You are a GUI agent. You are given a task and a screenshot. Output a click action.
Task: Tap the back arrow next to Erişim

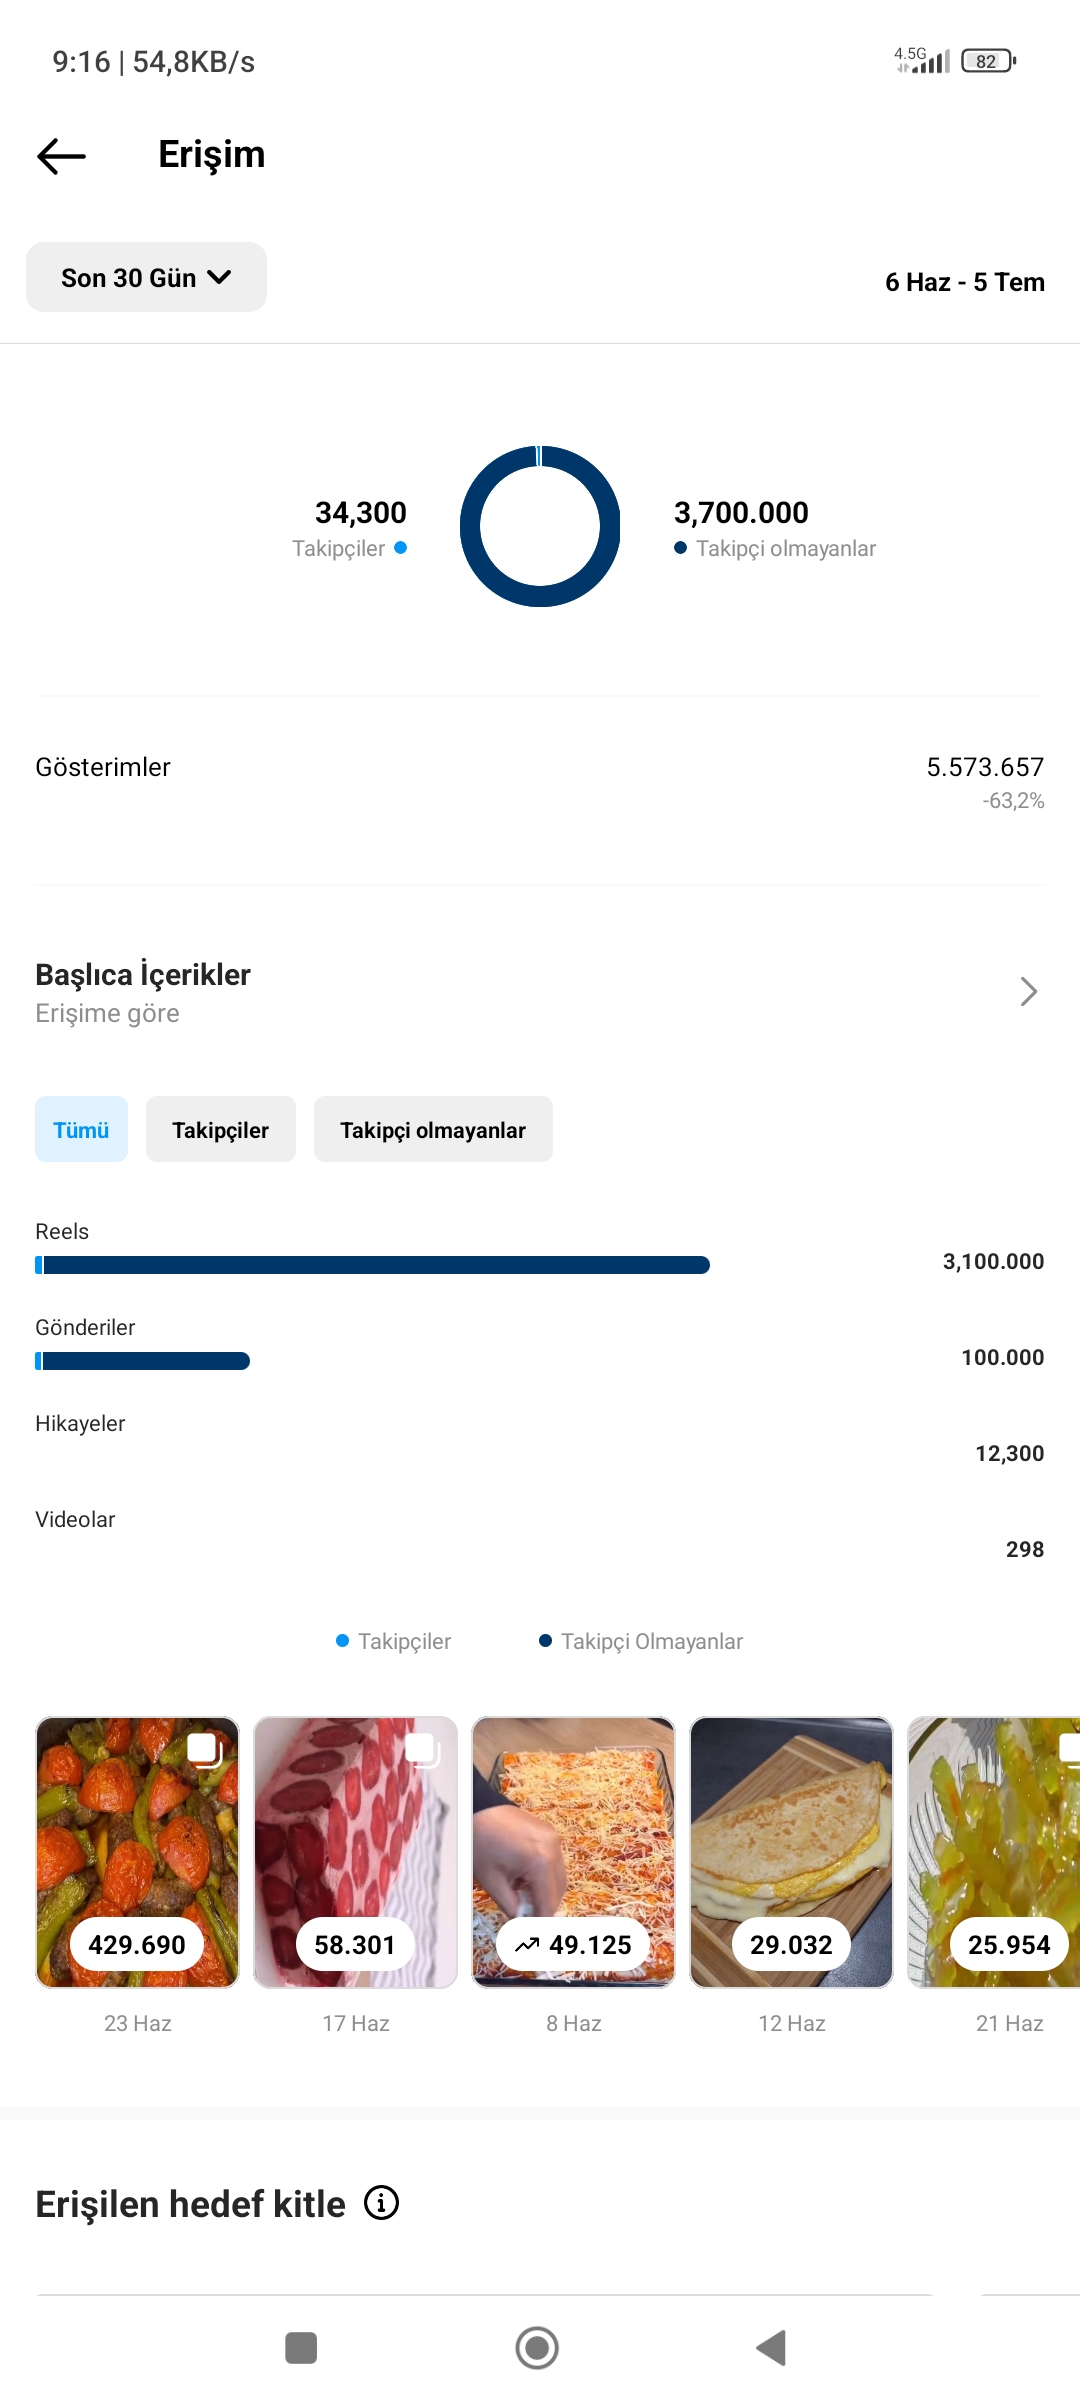click(61, 156)
